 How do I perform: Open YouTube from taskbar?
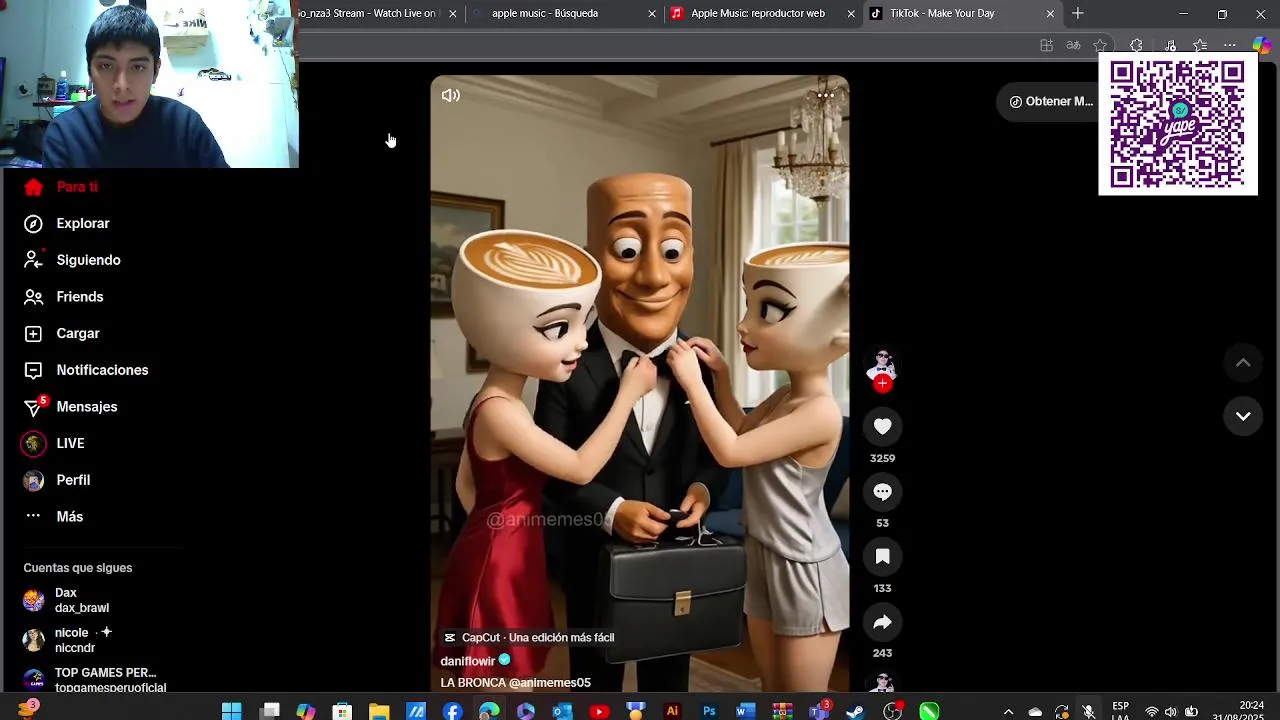click(x=599, y=711)
